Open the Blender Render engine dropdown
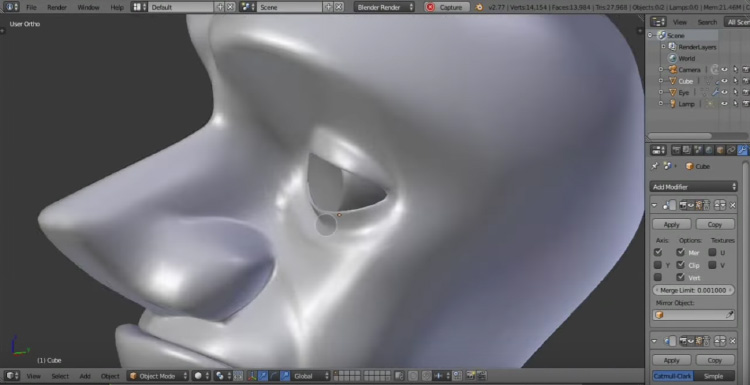750x385 pixels. coord(385,7)
